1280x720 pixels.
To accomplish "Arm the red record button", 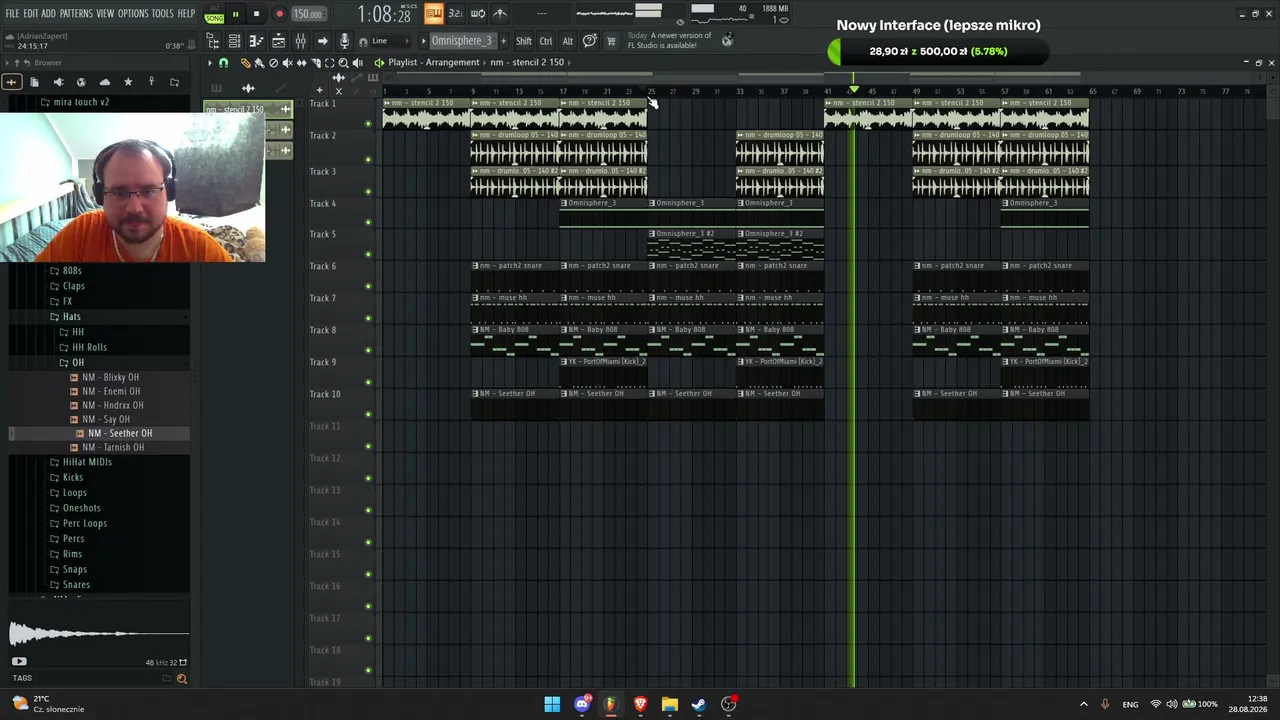I will 279,14.
